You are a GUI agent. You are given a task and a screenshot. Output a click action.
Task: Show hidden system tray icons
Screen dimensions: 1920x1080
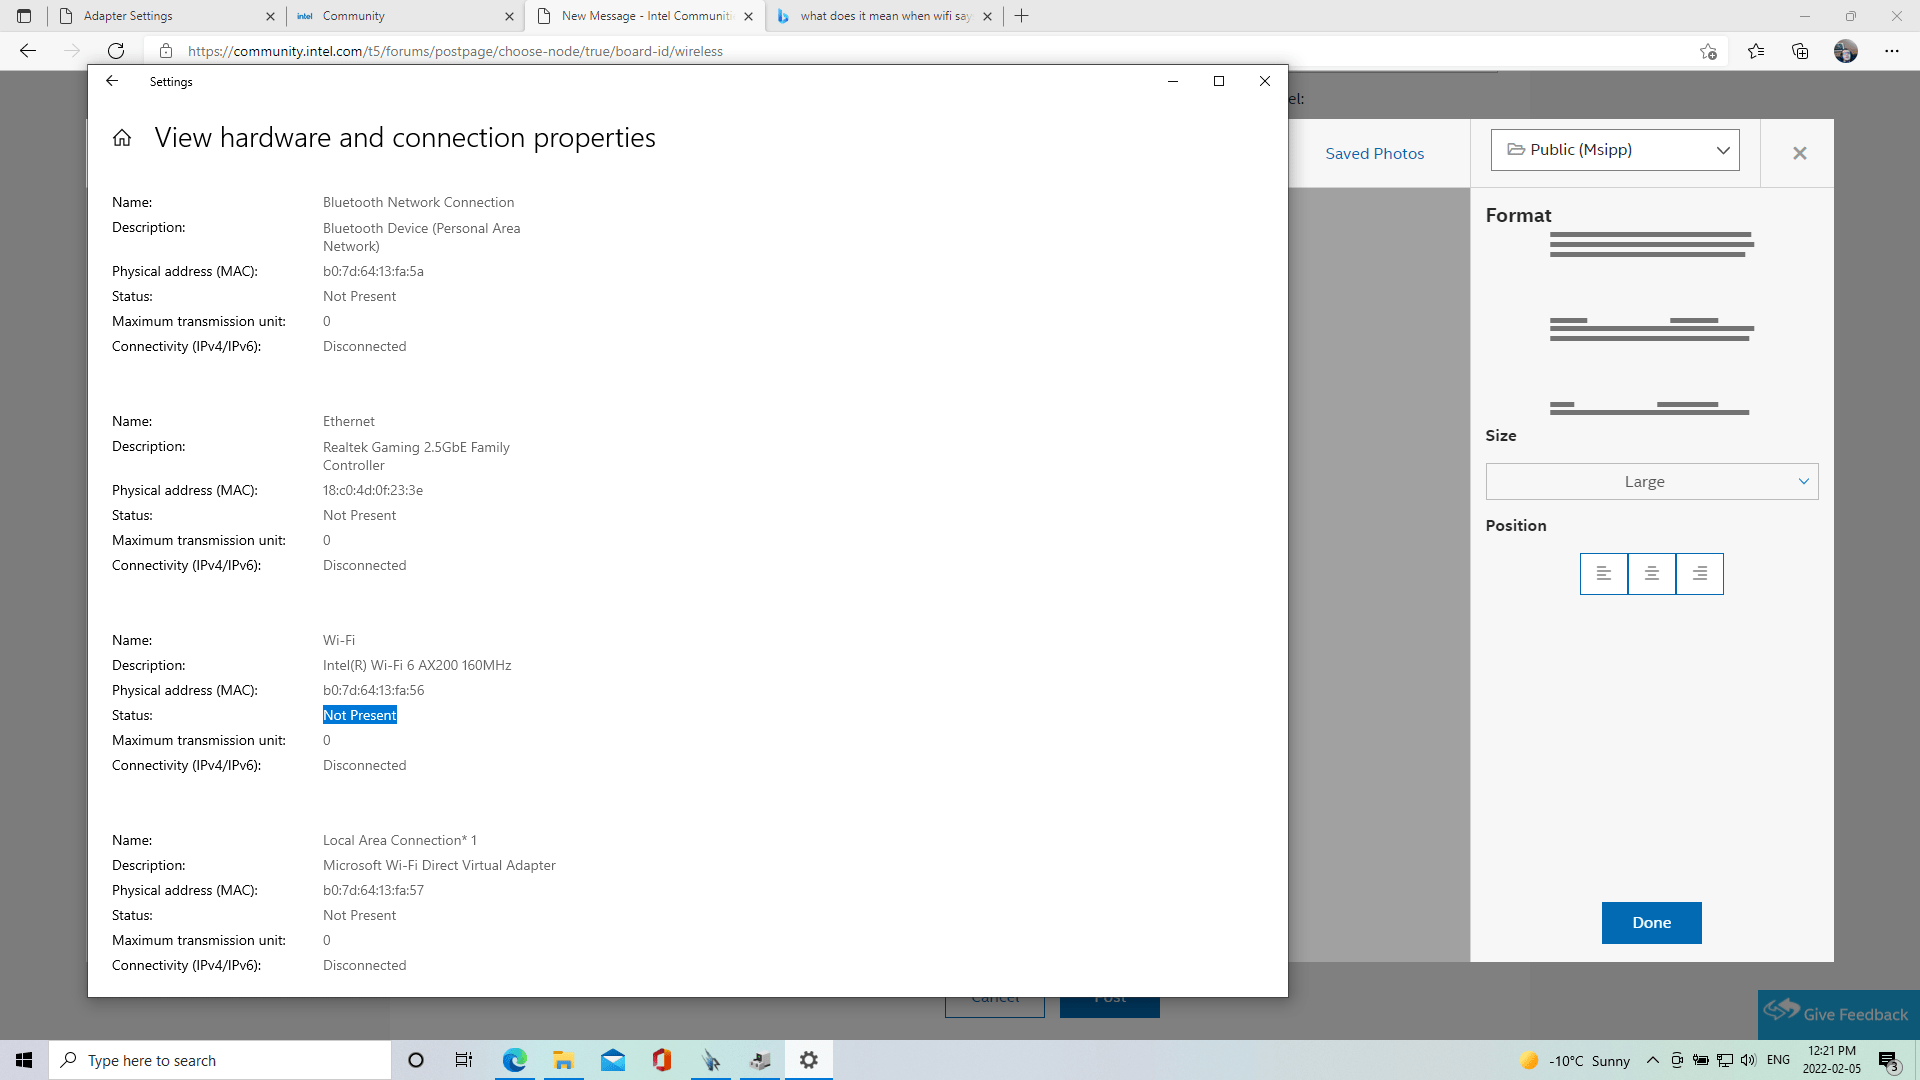pos(1653,1060)
